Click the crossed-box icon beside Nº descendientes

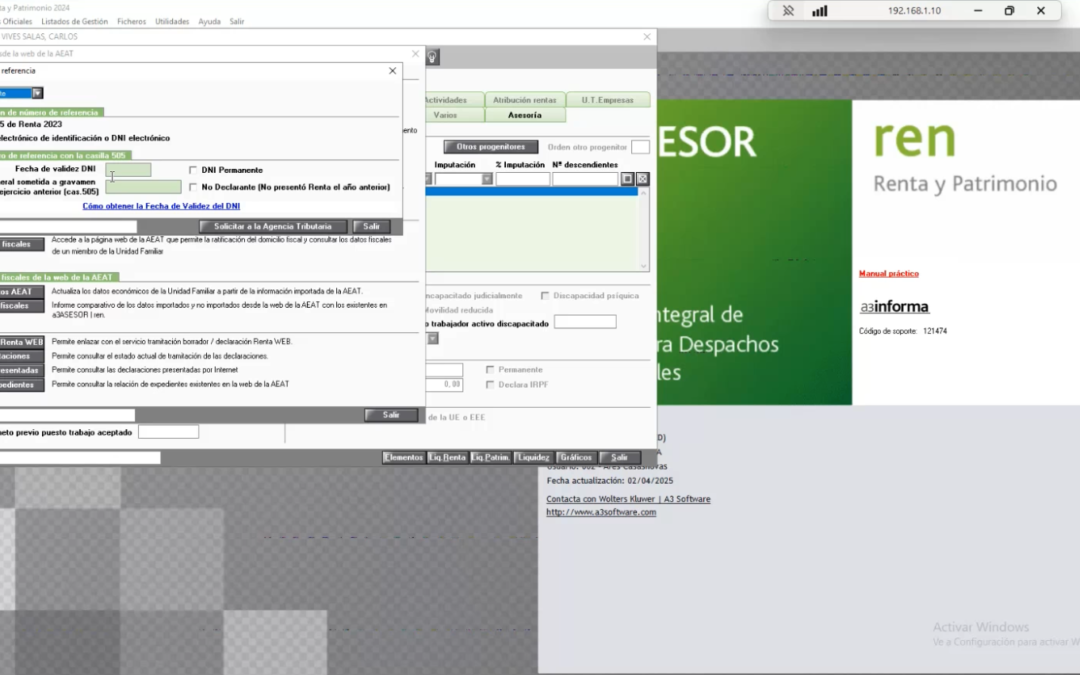[642, 179]
